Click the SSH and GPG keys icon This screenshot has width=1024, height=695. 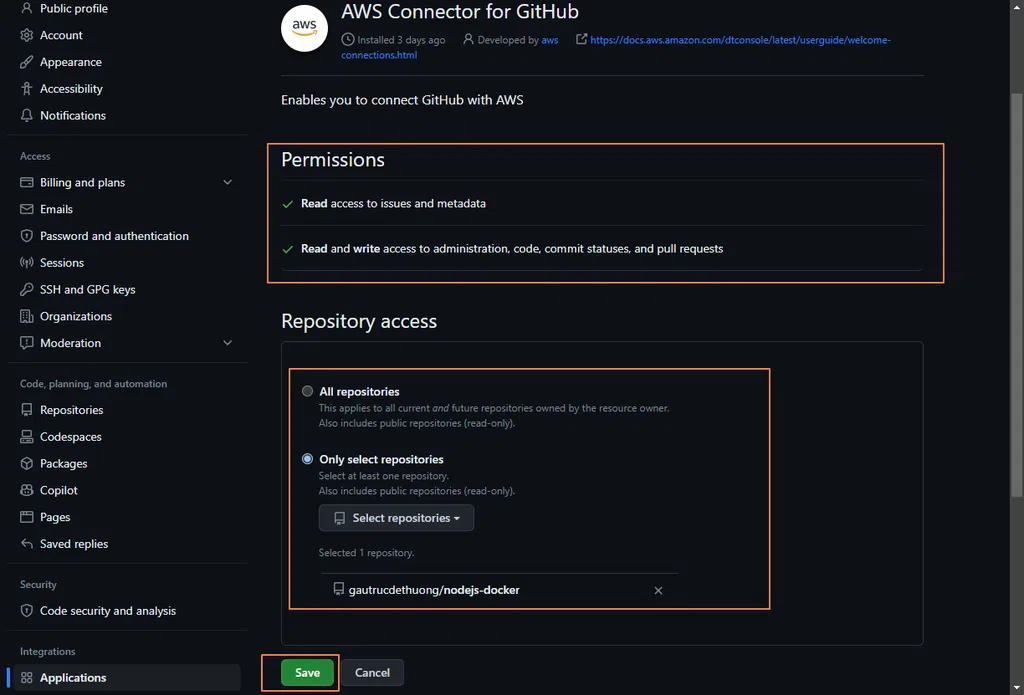[27, 290]
